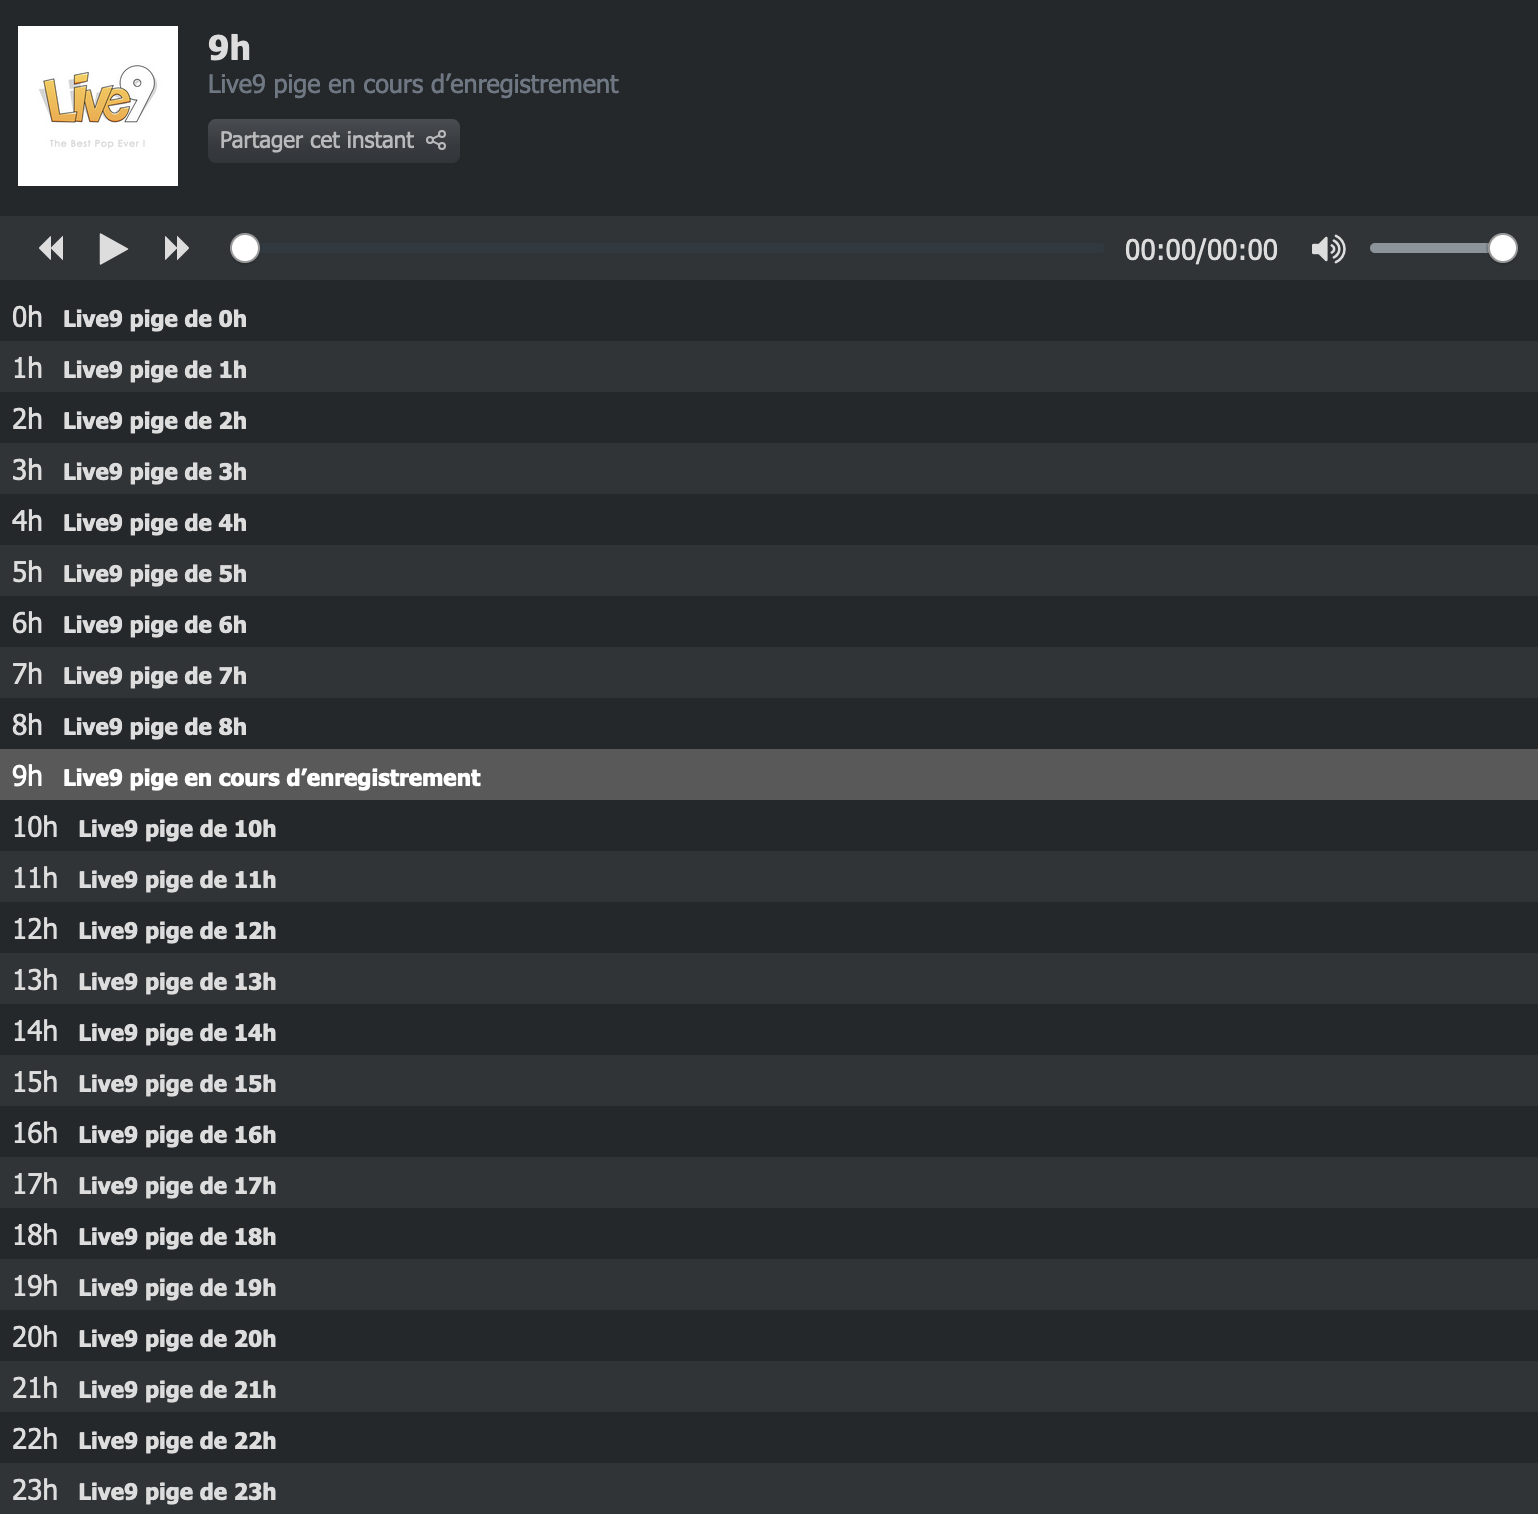Mute audio via the speaker icon
The image size is (1538, 1514).
[1328, 249]
